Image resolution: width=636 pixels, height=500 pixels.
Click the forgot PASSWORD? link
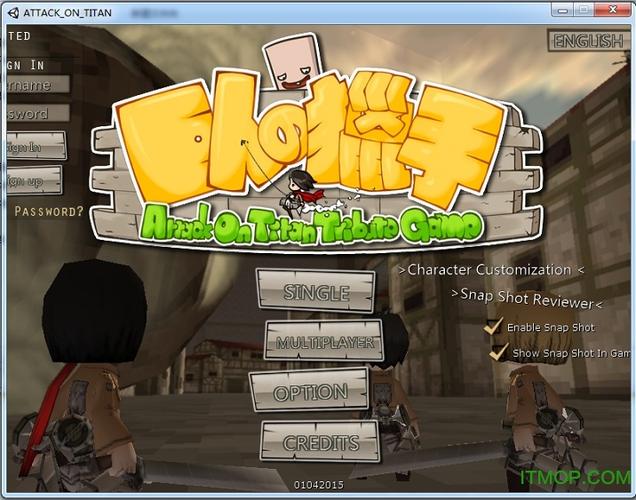point(49,211)
